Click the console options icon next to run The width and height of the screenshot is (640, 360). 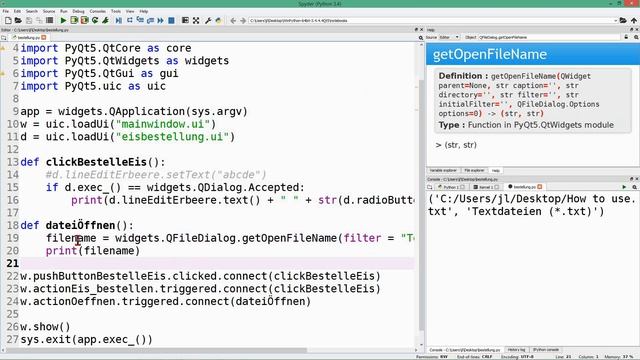point(635,187)
